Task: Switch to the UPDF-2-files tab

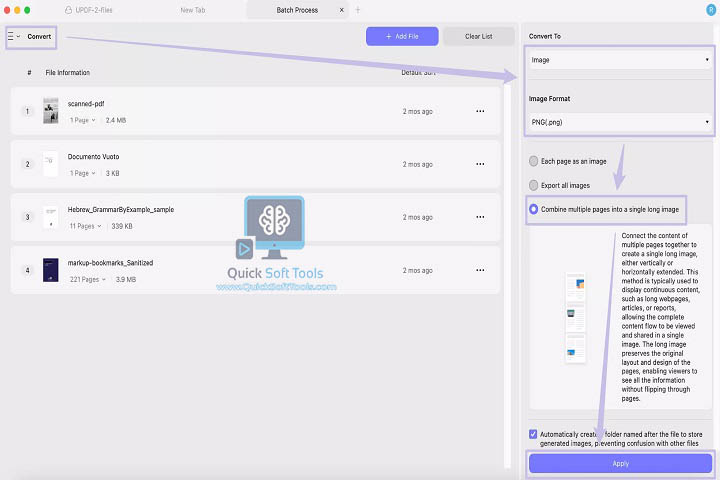Action: [89, 10]
